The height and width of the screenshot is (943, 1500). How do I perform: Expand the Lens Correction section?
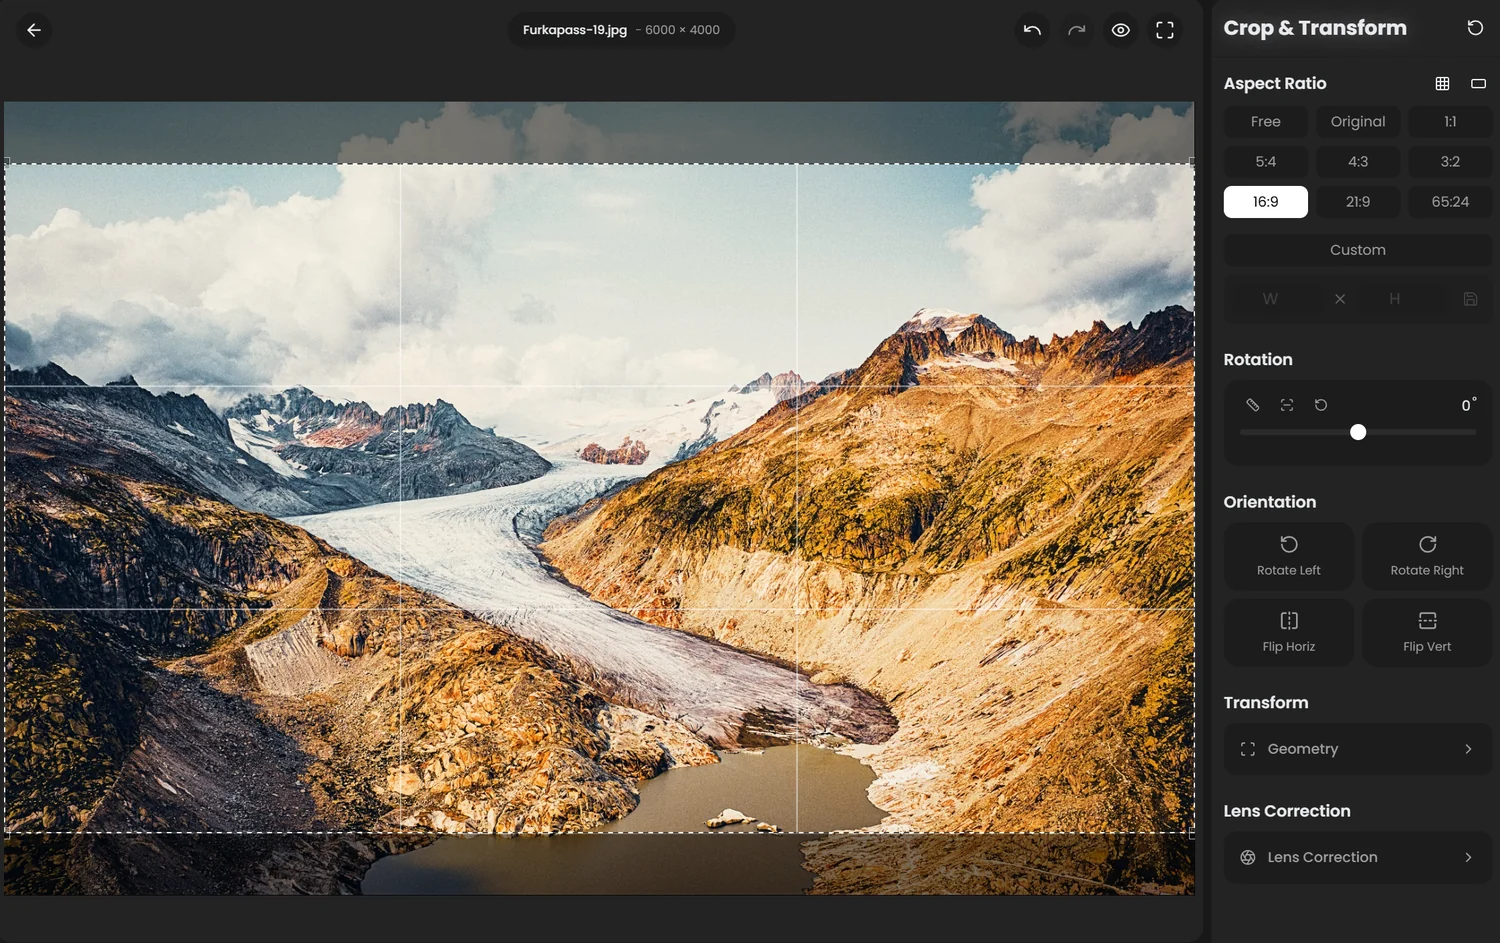pyautogui.click(x=1358, y=857)
